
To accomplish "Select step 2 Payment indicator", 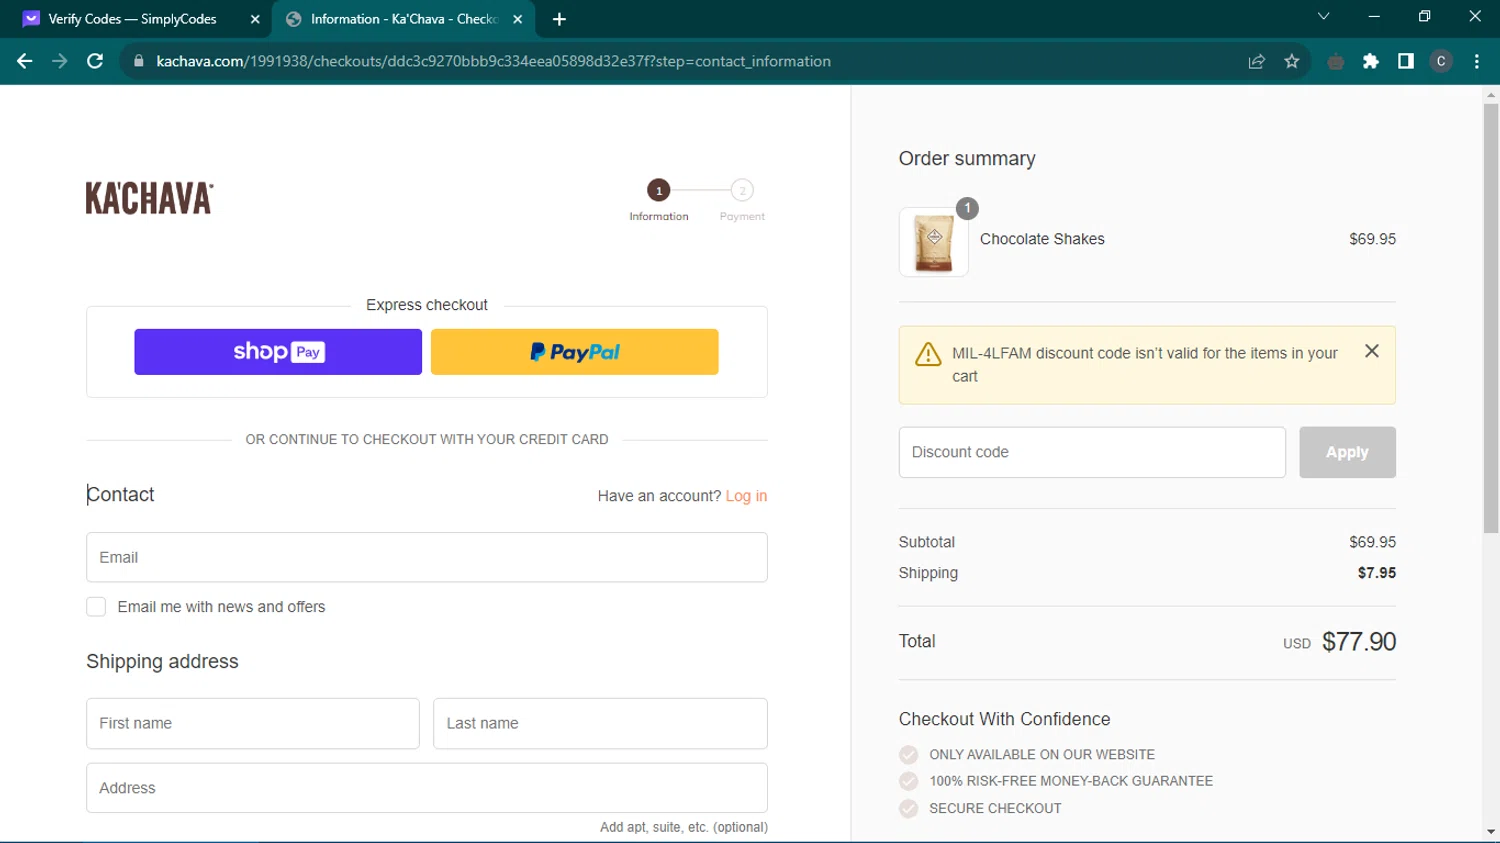I will pos(742,190).
